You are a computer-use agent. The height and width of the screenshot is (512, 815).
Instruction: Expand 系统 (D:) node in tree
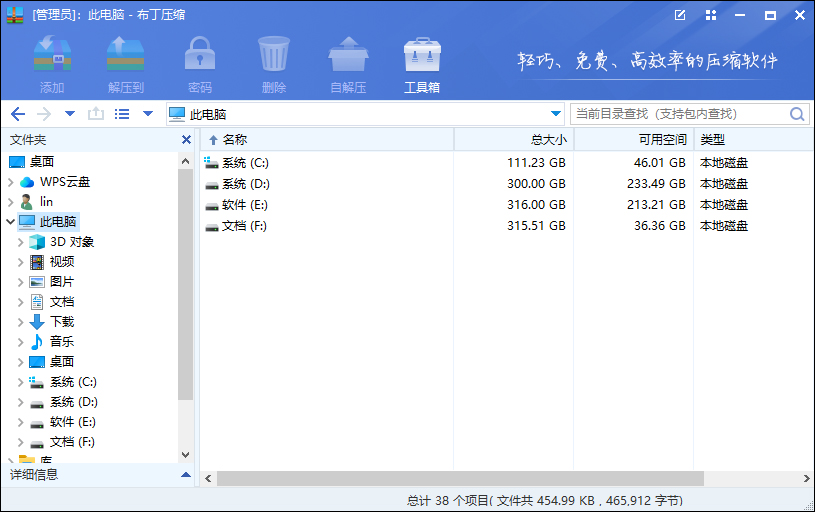[20, 402]
